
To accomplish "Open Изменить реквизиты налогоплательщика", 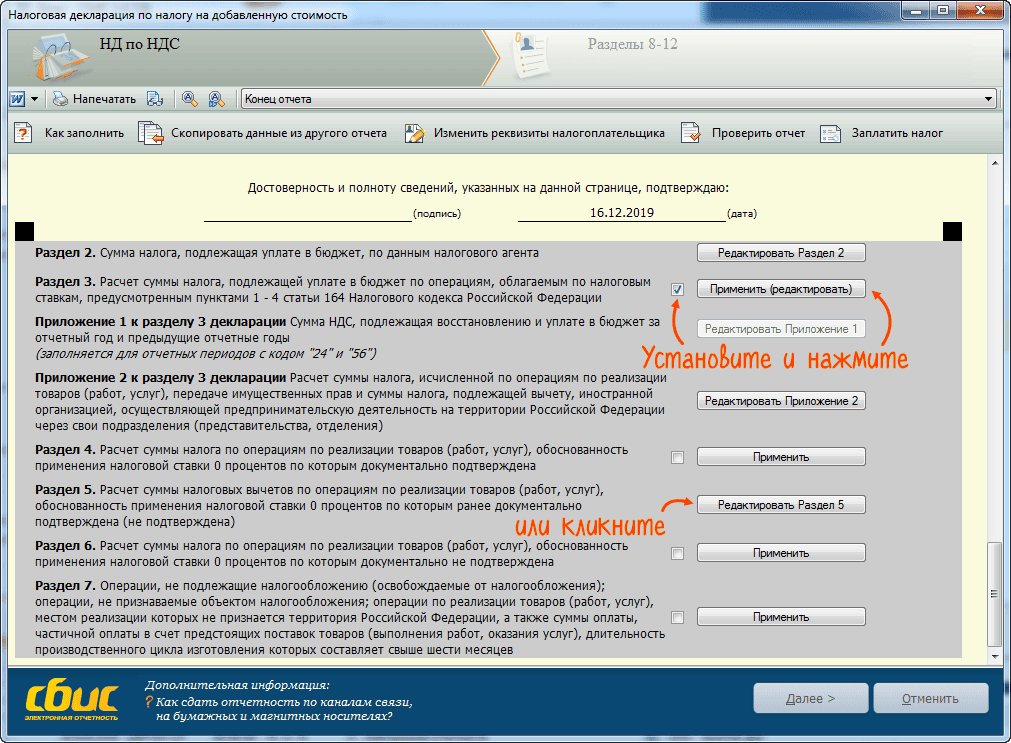I will pyautogui.click(x=535, y=133).
